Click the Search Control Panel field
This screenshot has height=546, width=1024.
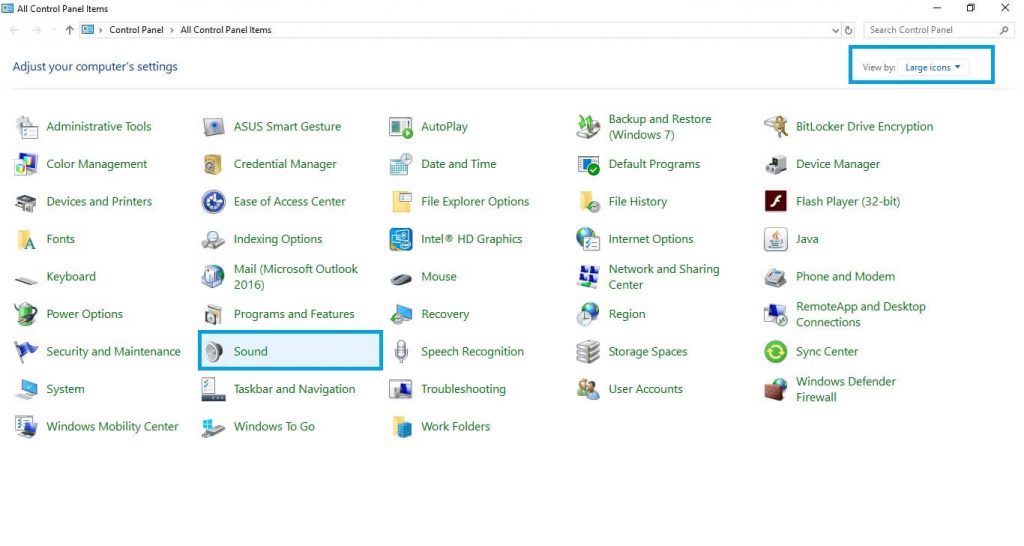938,30
